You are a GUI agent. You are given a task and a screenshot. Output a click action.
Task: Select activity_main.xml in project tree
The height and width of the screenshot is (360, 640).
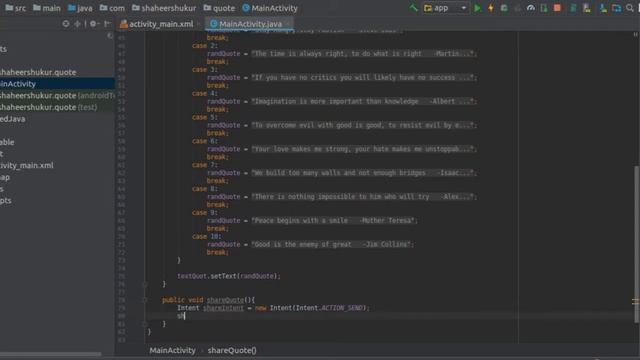[27, 165]
